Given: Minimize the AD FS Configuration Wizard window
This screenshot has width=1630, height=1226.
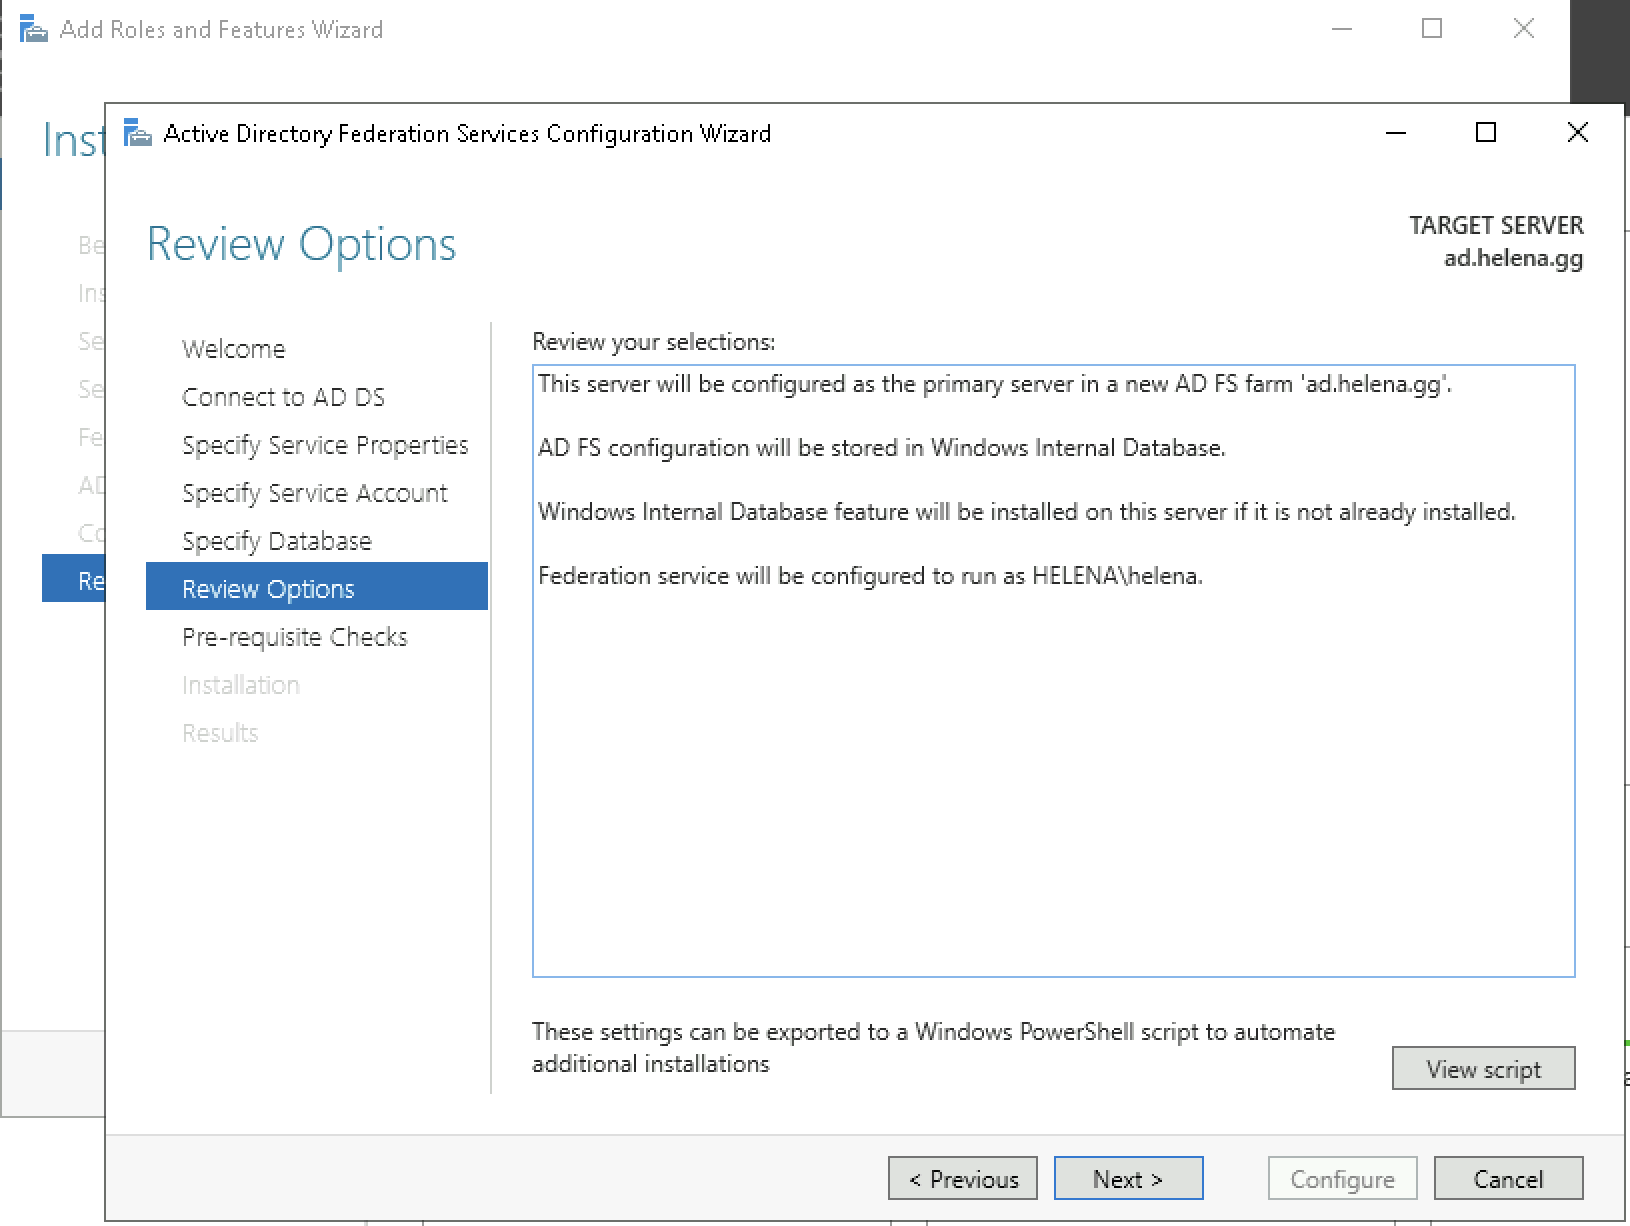Looking at the screenshot, I should pos(1396,133).
